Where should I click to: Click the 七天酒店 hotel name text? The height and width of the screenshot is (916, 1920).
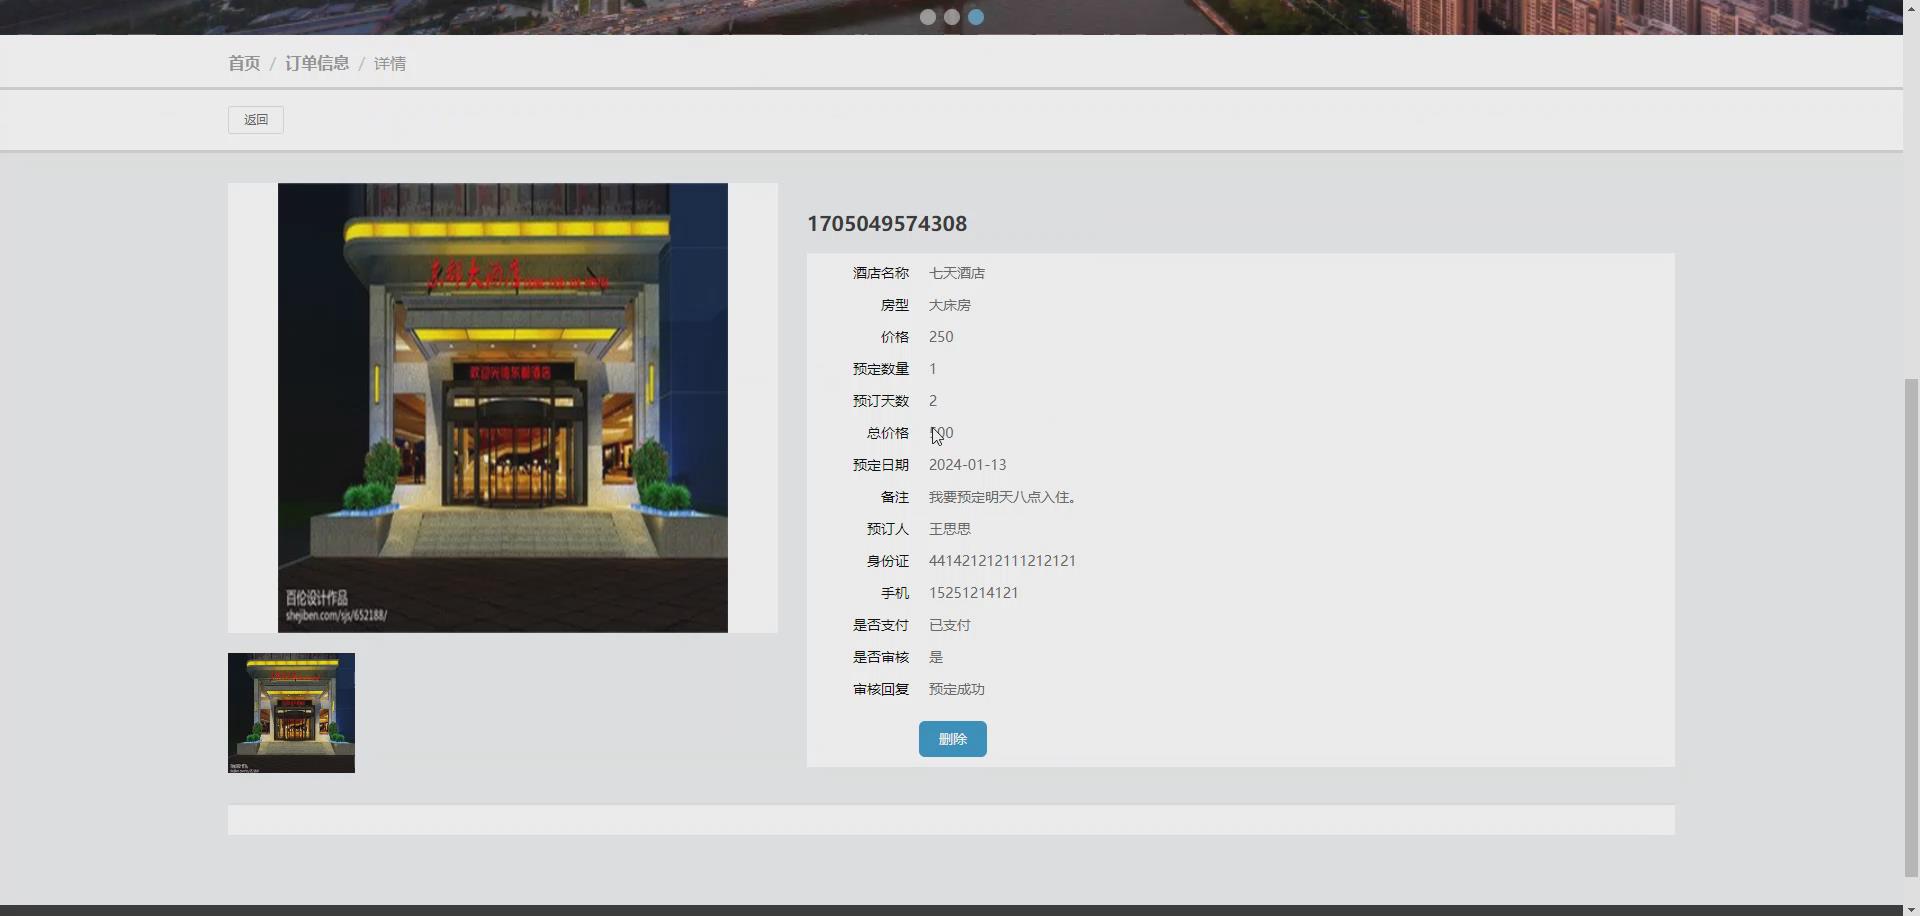coord(955,273)
